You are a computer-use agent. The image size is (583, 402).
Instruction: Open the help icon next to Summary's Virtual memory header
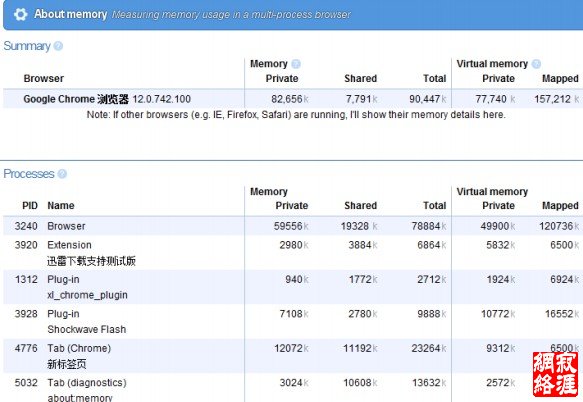point(536,64)
